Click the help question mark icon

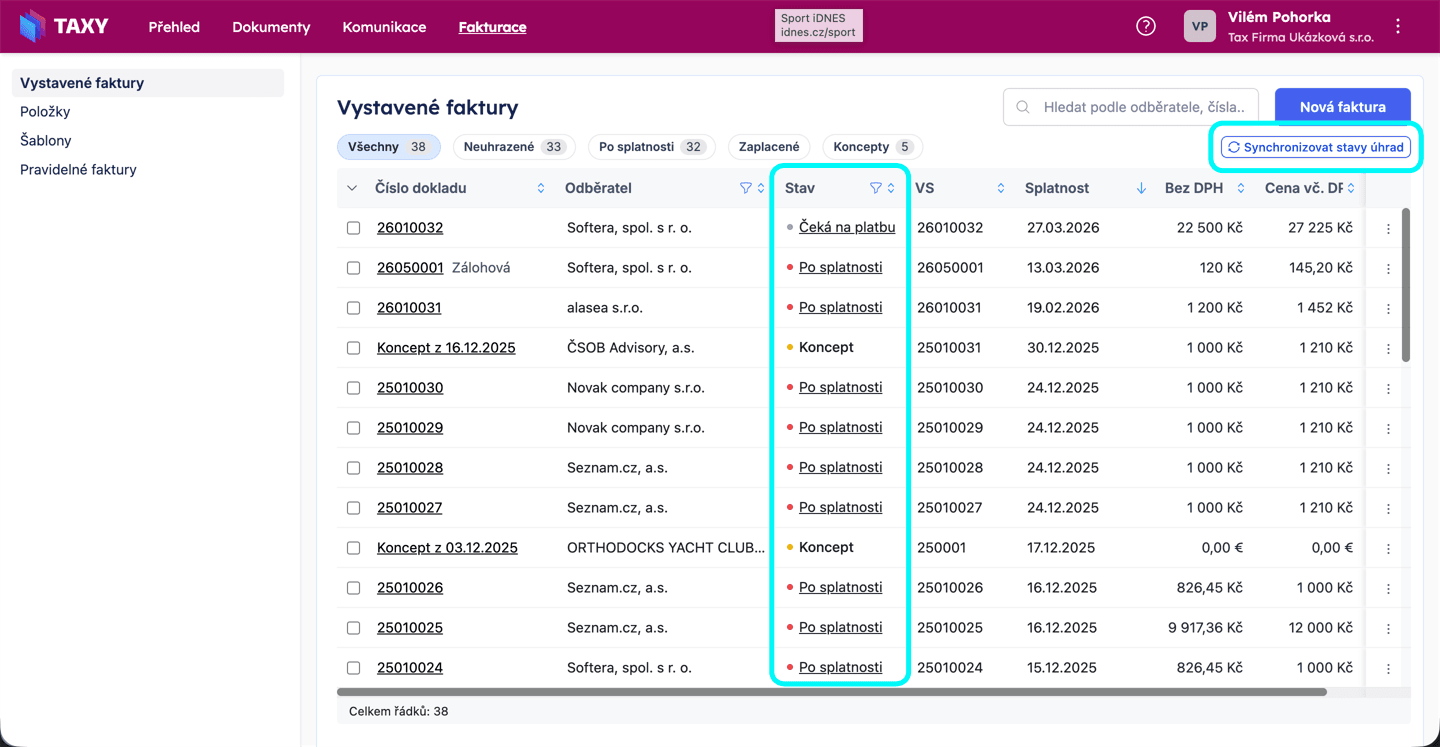[1146, 27]
